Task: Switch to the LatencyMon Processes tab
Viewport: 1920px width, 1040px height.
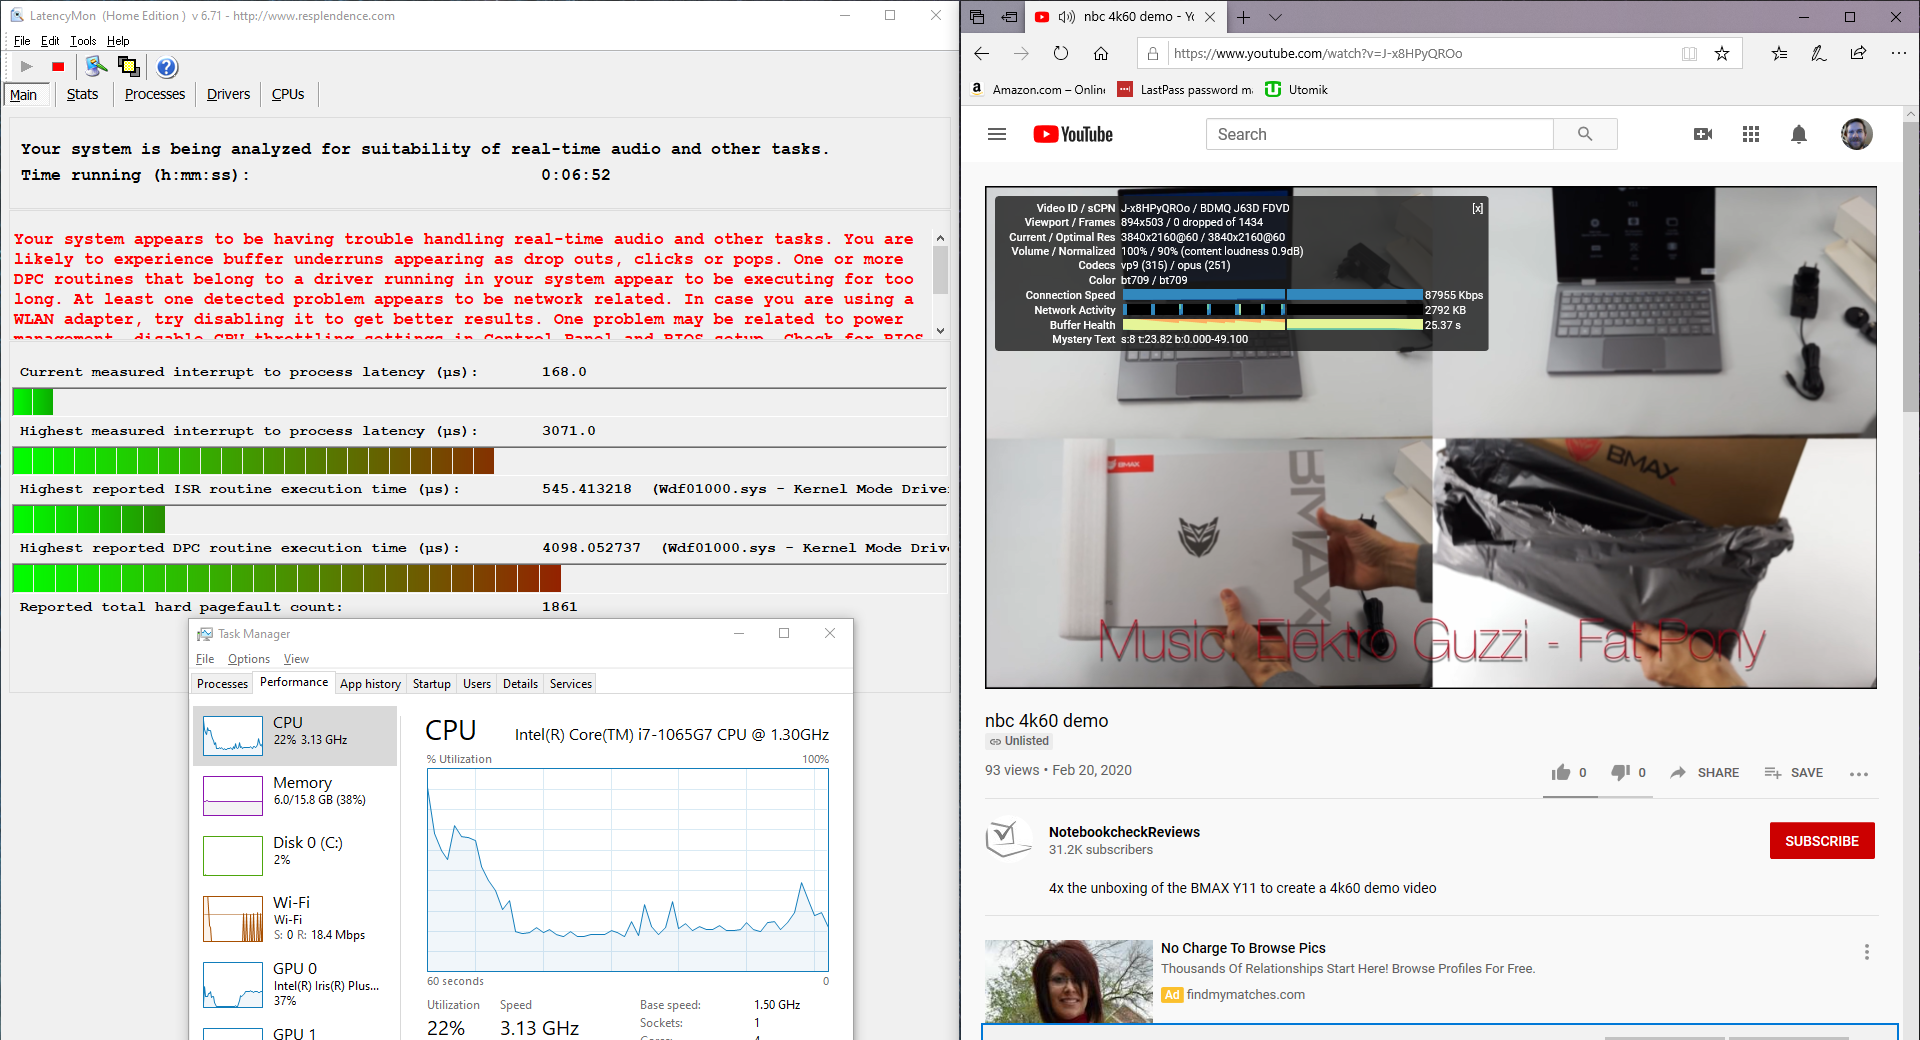Action: pos(155,94)
